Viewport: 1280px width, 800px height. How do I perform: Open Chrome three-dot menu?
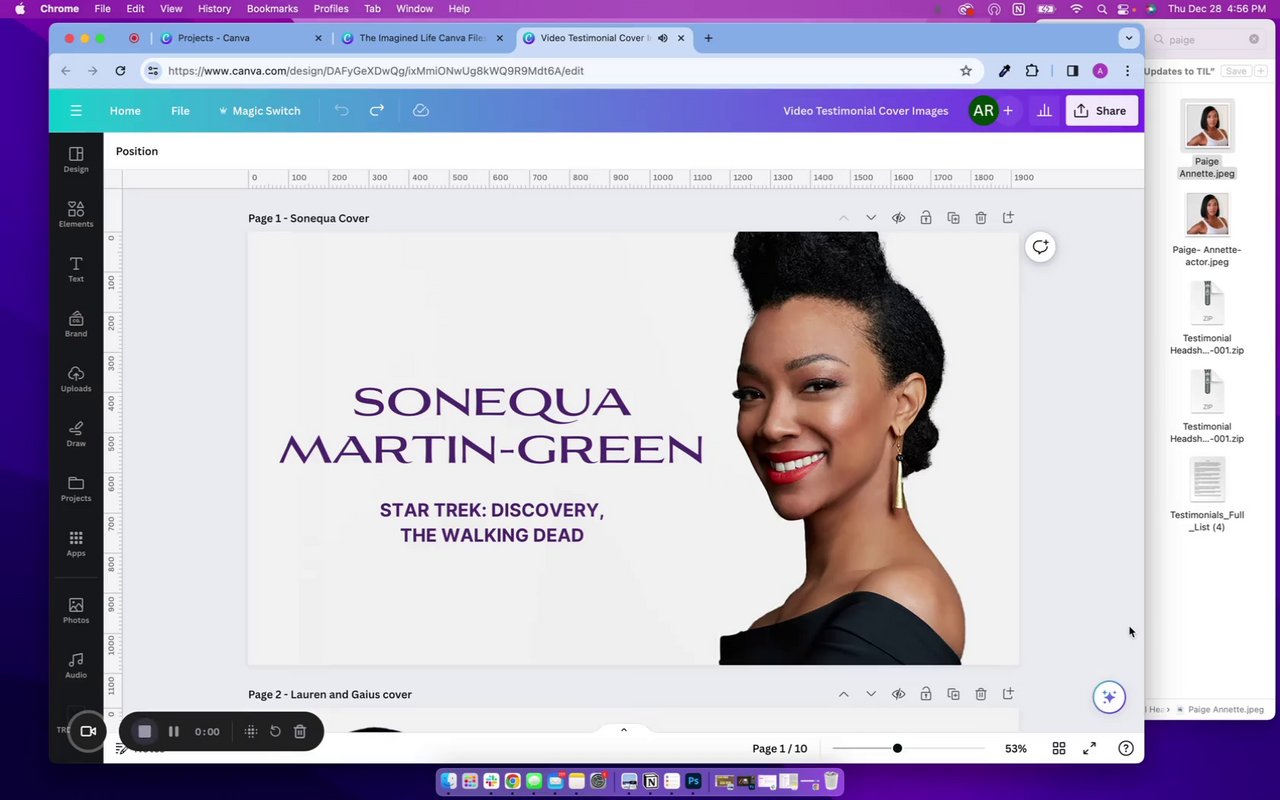click(1127, 71)
